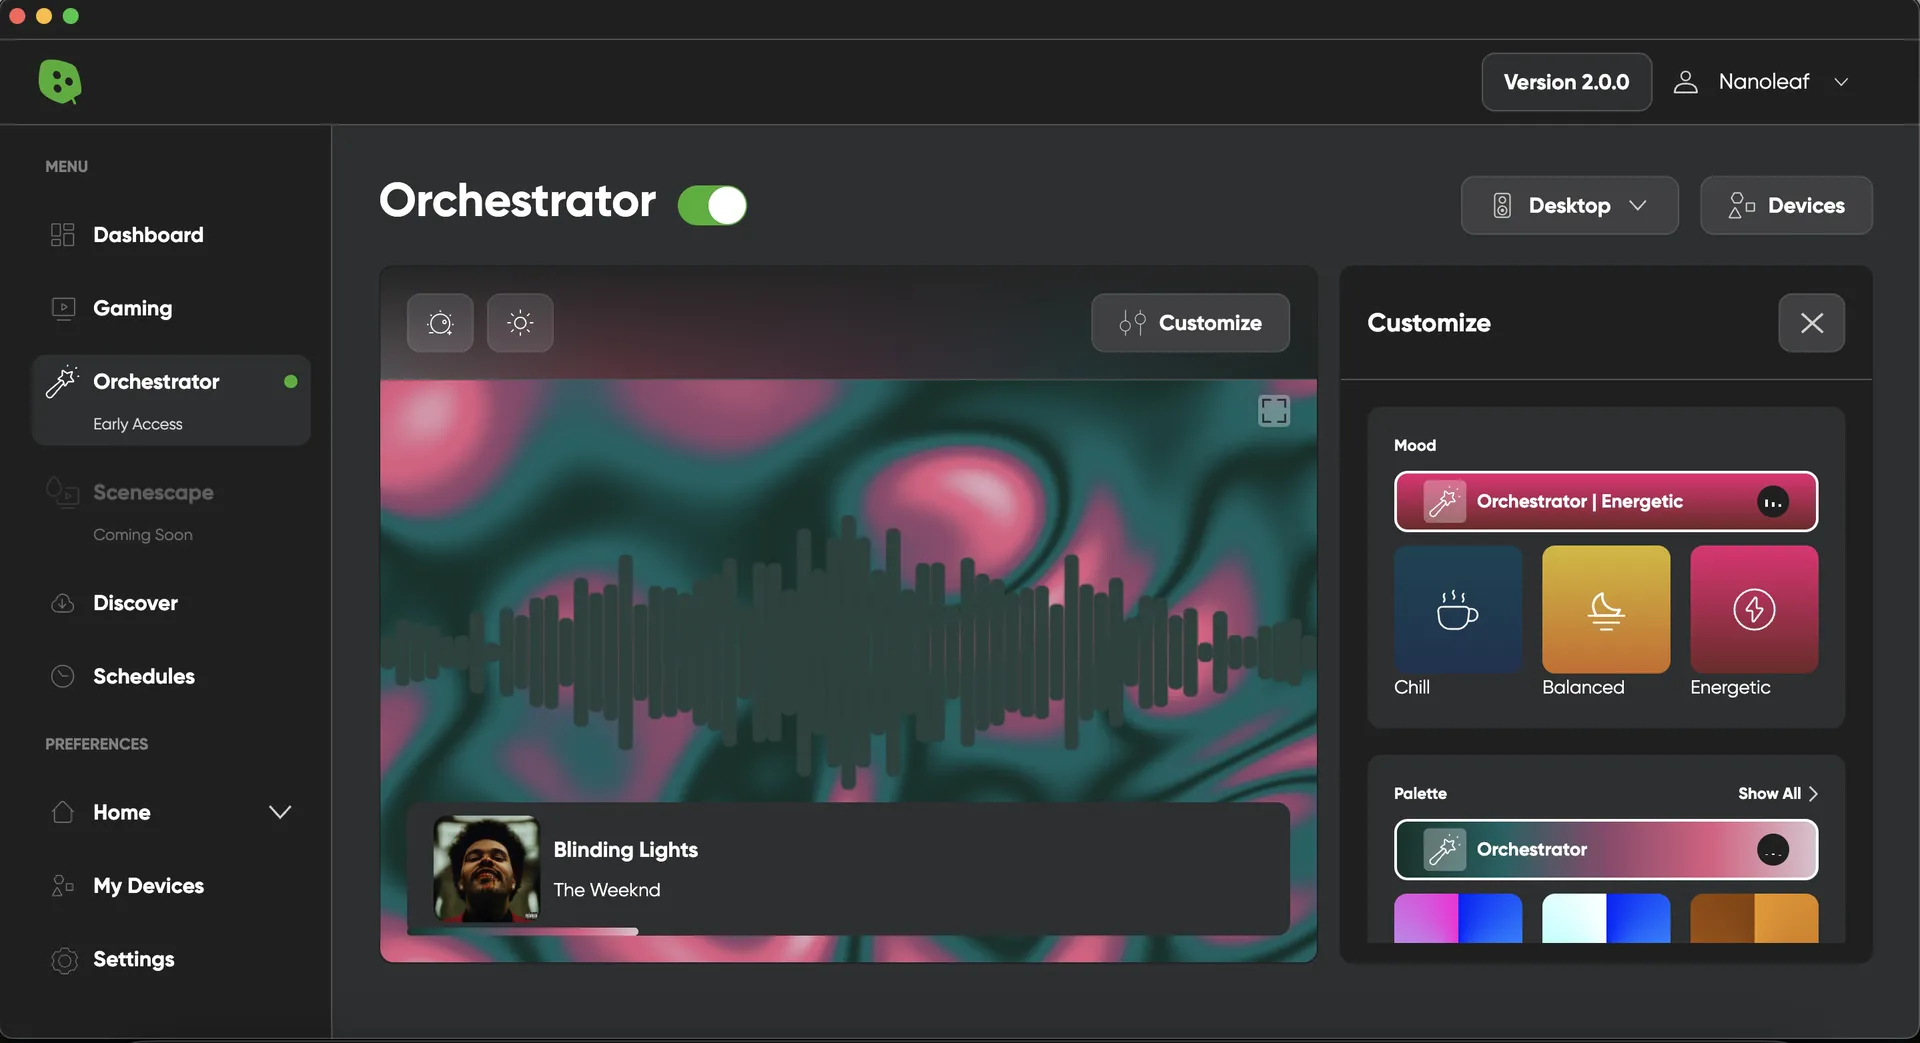The height and width of the screenshot is (1043, 1920).
Task: Click the Version 2.0.0 button
Action: pyautogui.click(x=1566, y=82)
